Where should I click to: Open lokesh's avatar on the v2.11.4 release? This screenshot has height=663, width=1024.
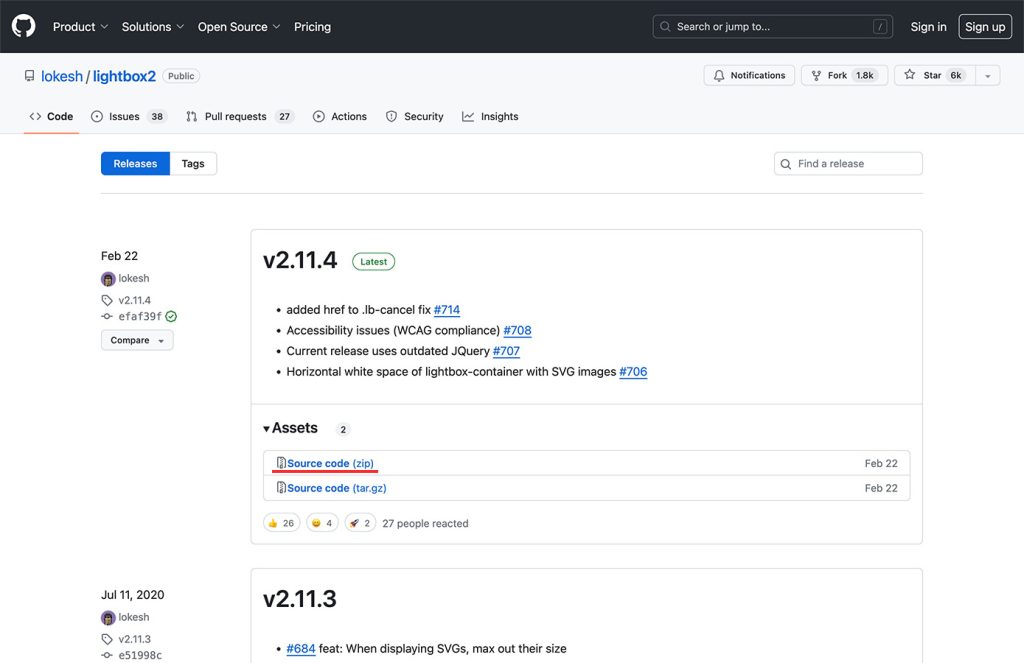[108, 278]
